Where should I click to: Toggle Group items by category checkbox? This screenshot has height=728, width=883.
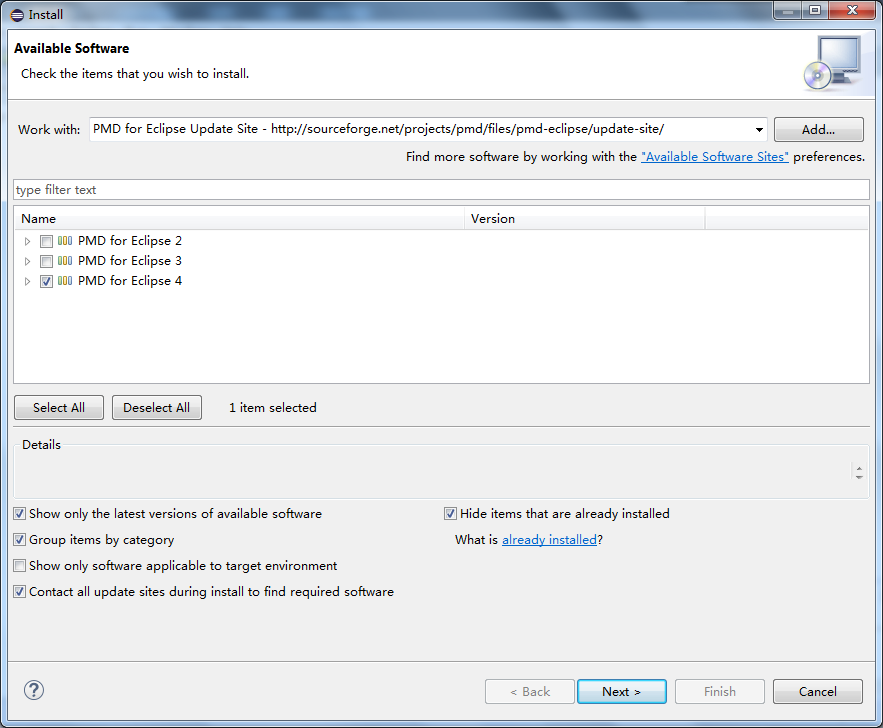point(20,539)
